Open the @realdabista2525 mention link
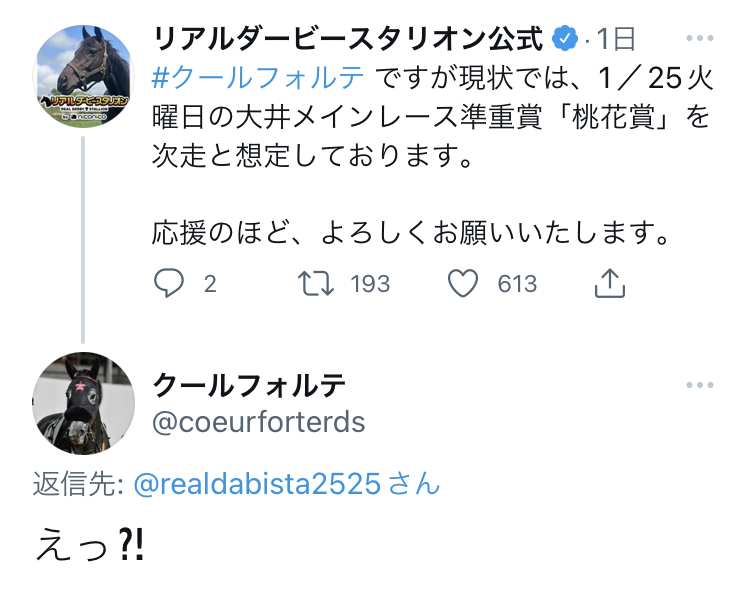The height and width of the screenshot is (594, 750). (257, 485)
